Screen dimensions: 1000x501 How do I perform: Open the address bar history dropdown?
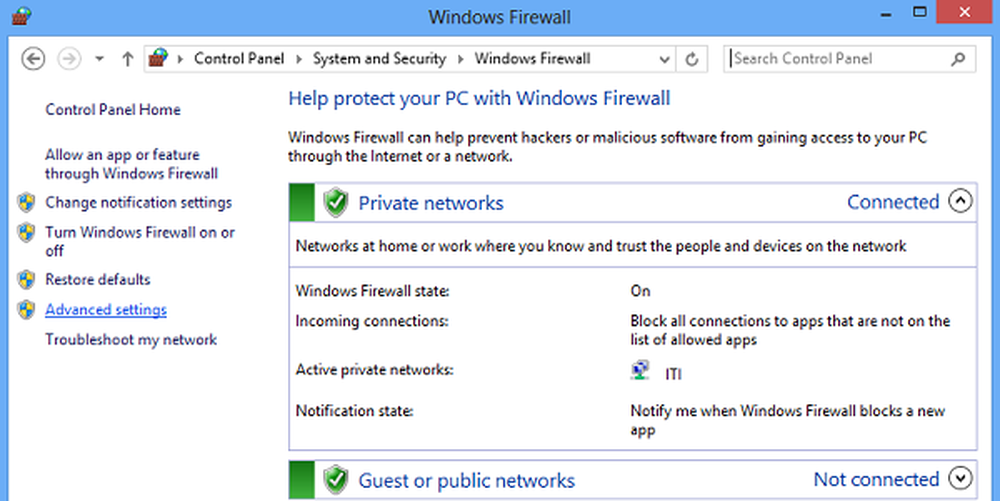click(665, 59)
